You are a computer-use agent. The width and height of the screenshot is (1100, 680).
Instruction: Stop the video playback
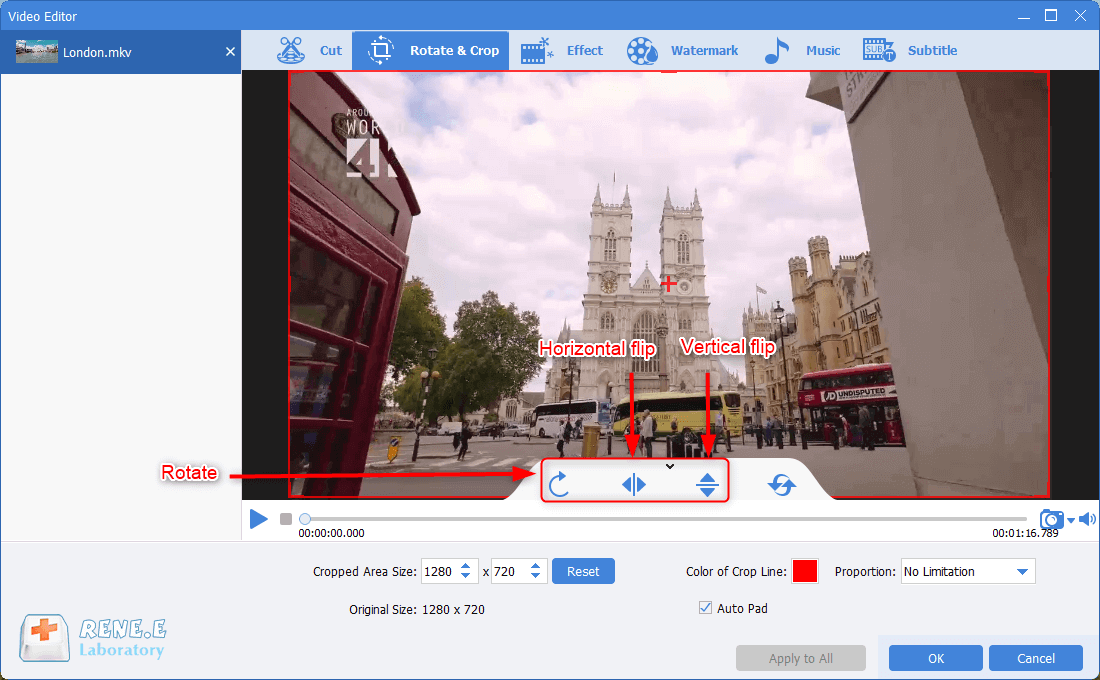click(x=286, y=519)
